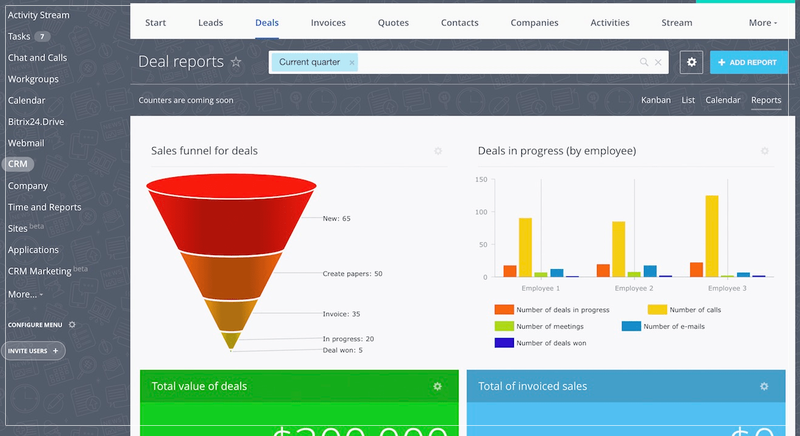Open the settings gear beside Add Report
The width and height of the screenshot is (800, 436).
click(x=691, y=62)
